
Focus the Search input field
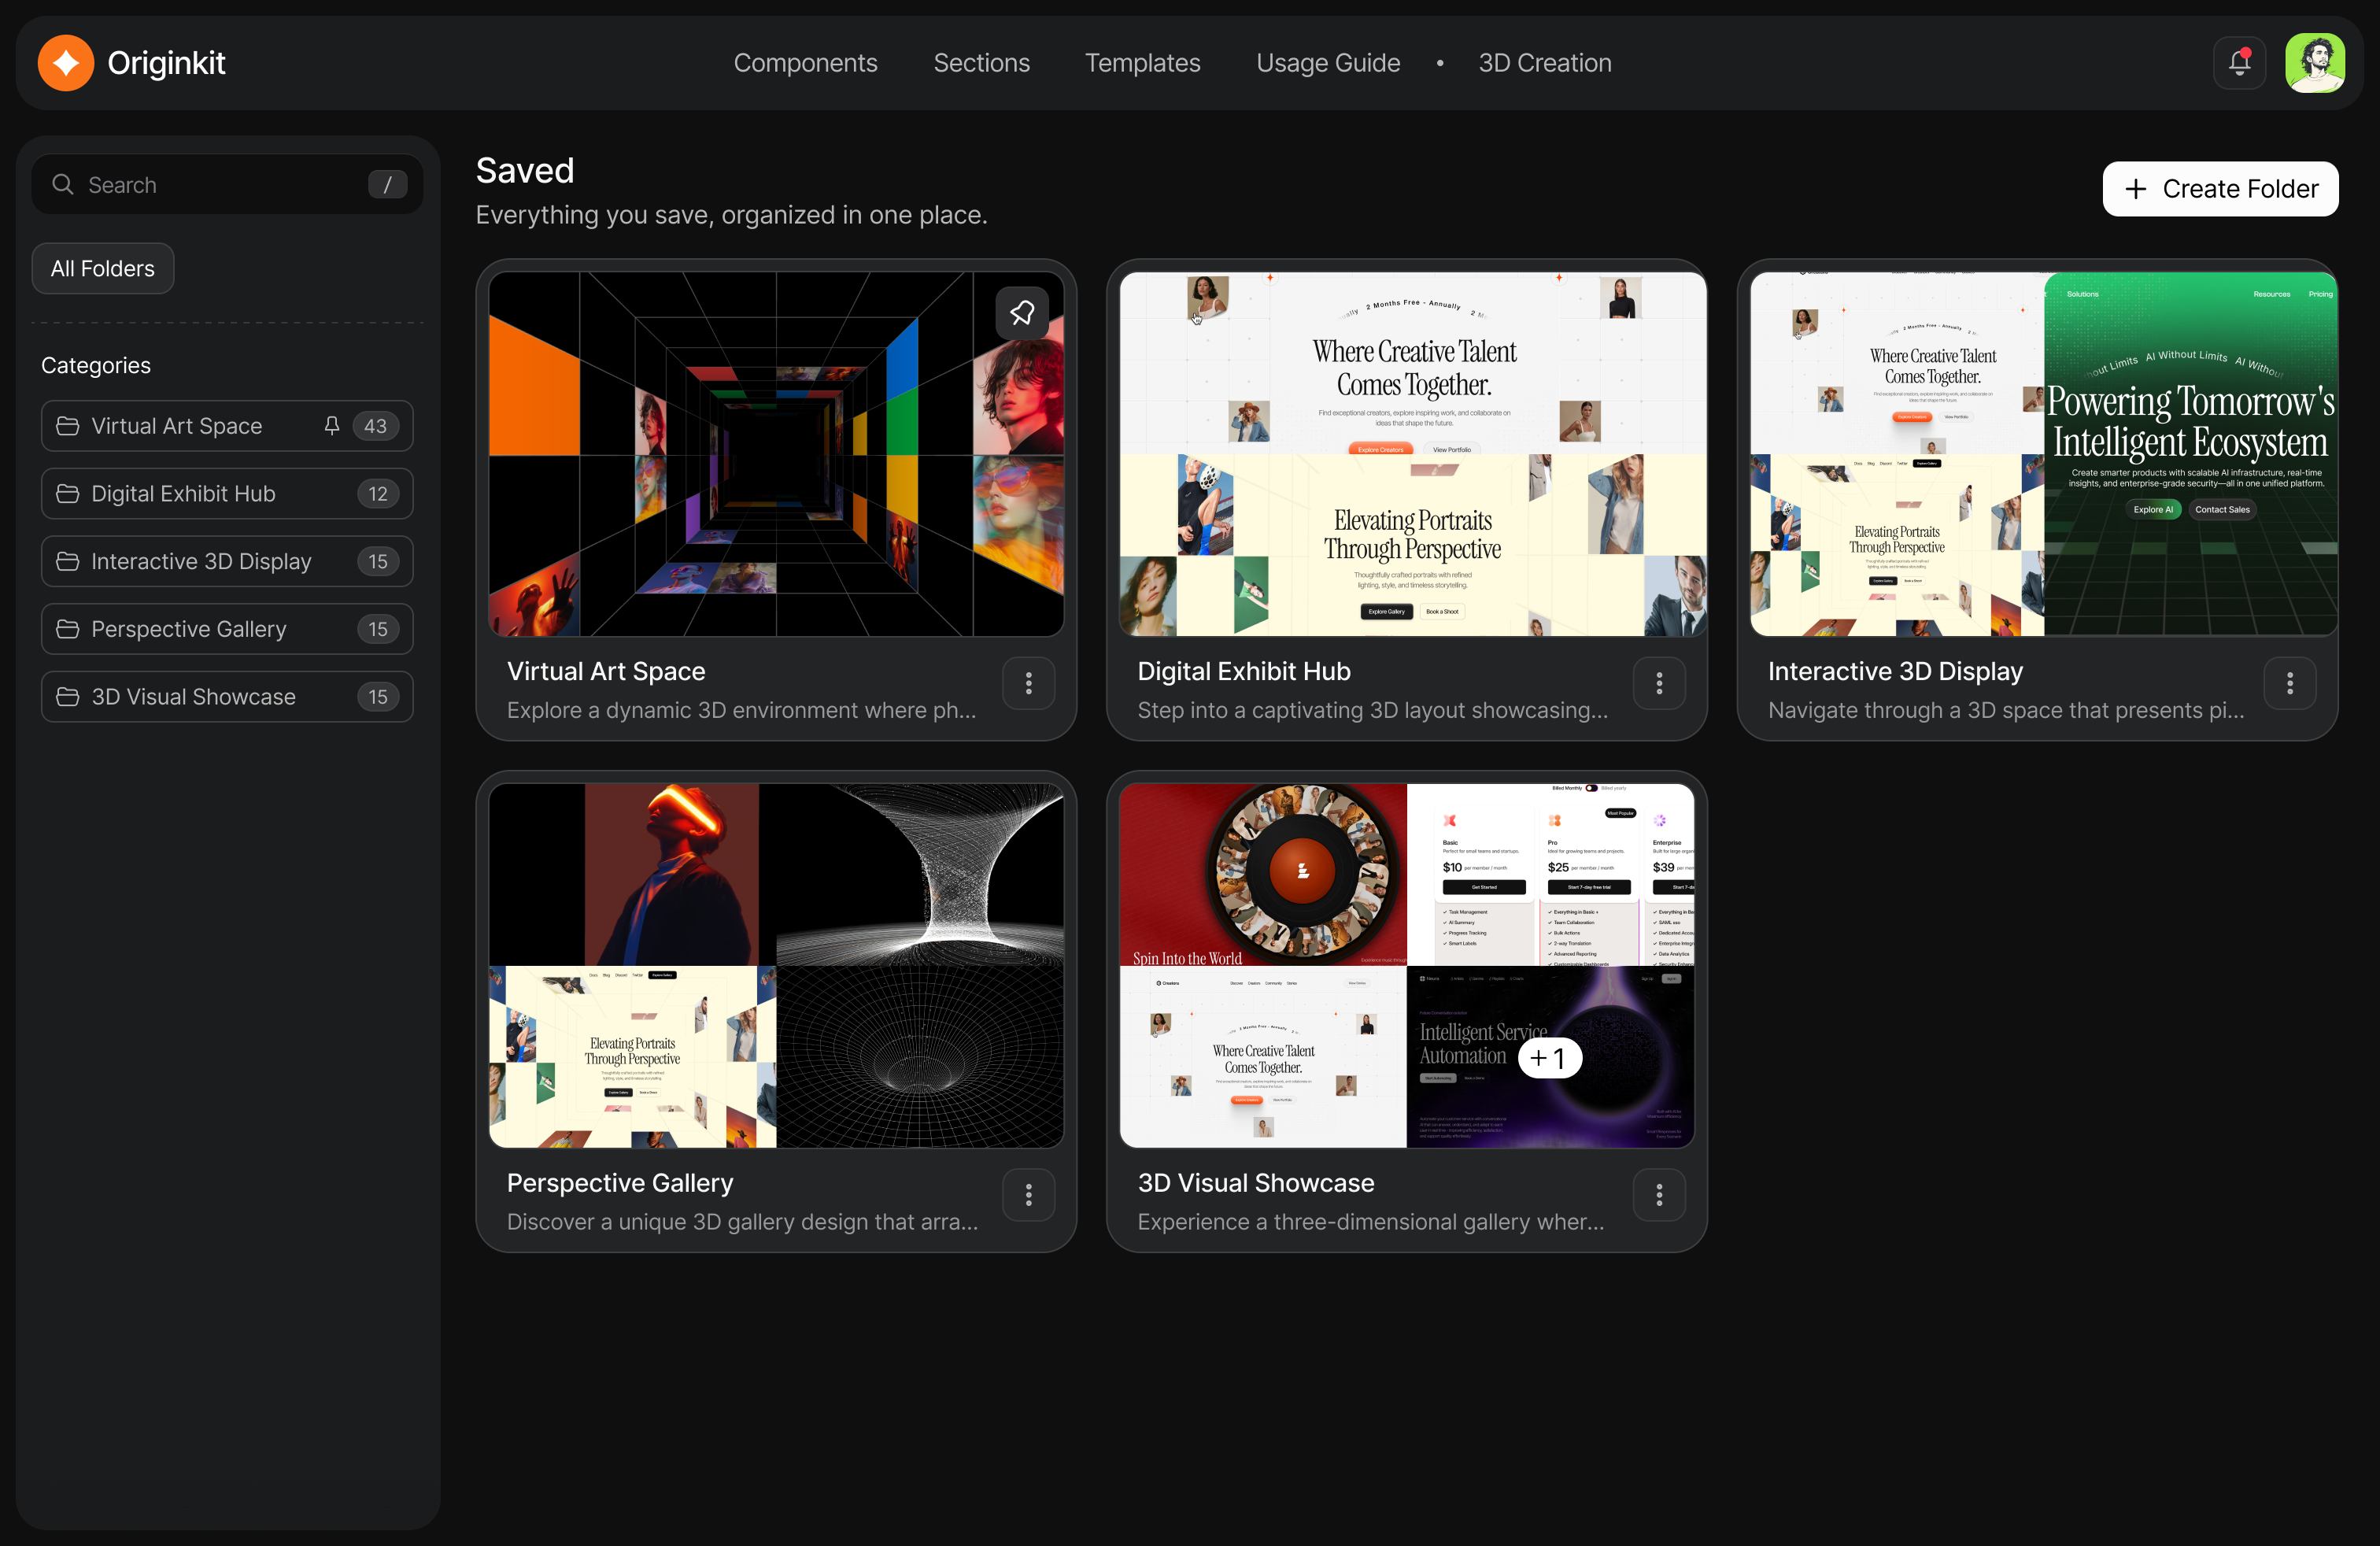click(227, 184)
